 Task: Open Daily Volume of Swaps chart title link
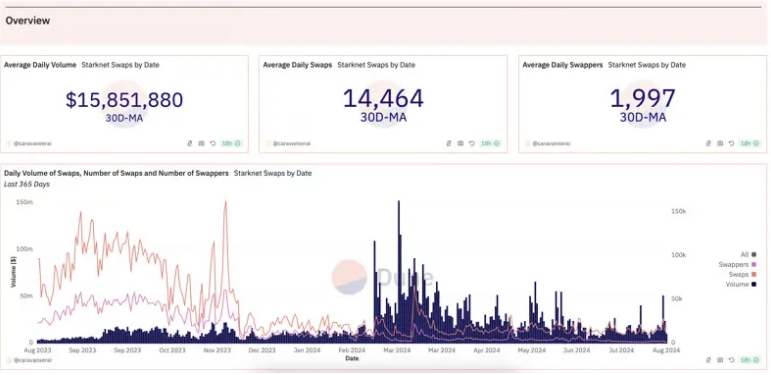(116, 173)
